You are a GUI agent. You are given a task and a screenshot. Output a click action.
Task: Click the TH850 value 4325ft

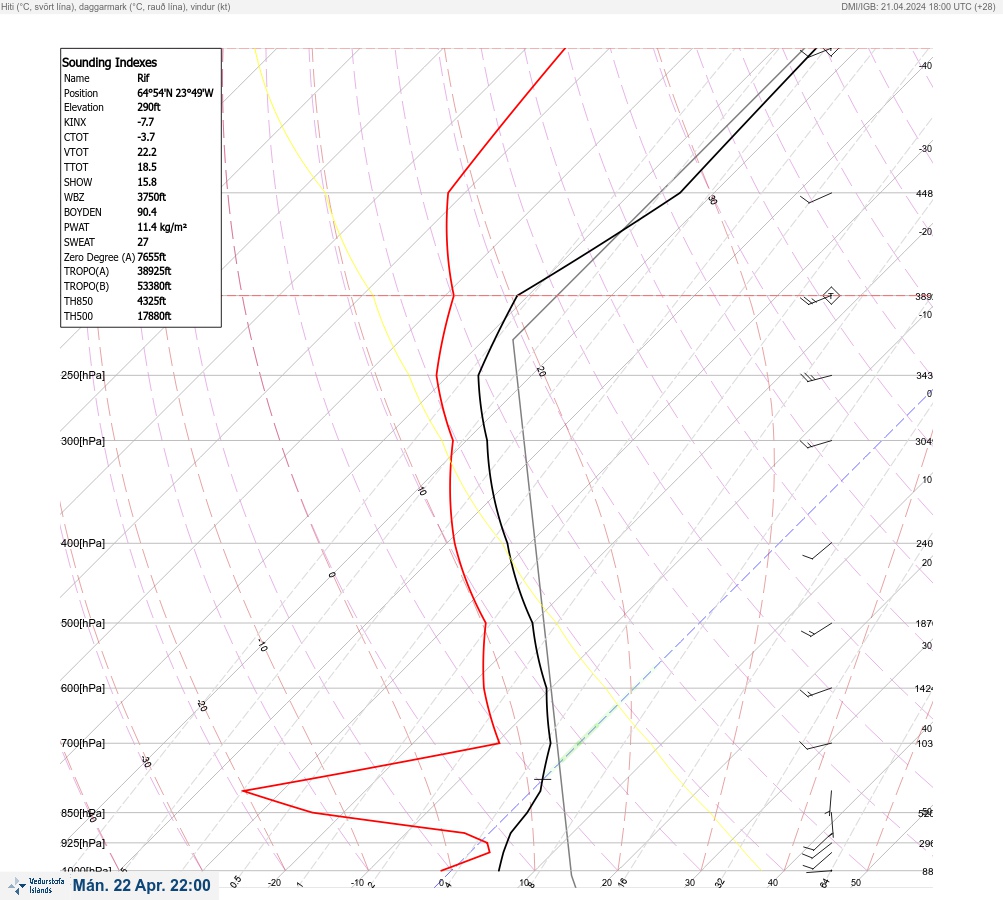(152, 301)
